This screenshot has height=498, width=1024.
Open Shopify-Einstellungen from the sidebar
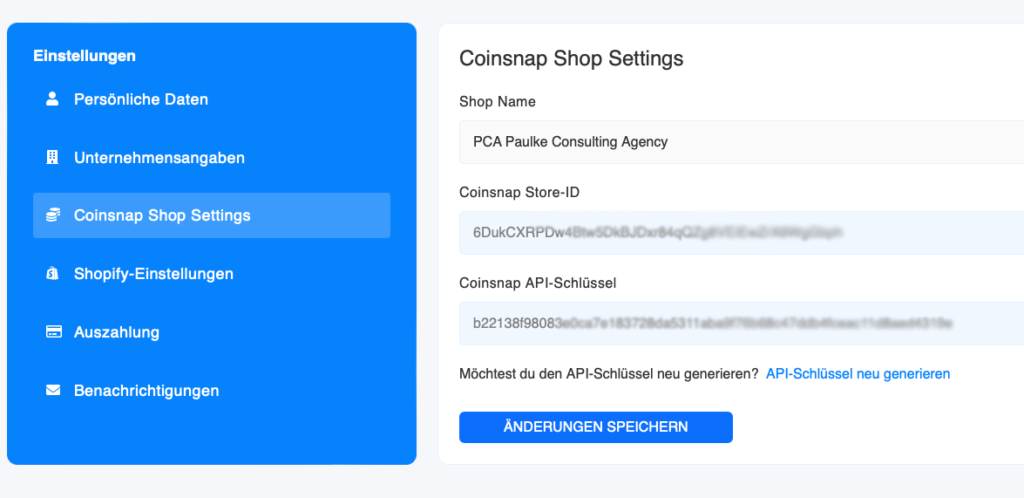tap(153, 273)
